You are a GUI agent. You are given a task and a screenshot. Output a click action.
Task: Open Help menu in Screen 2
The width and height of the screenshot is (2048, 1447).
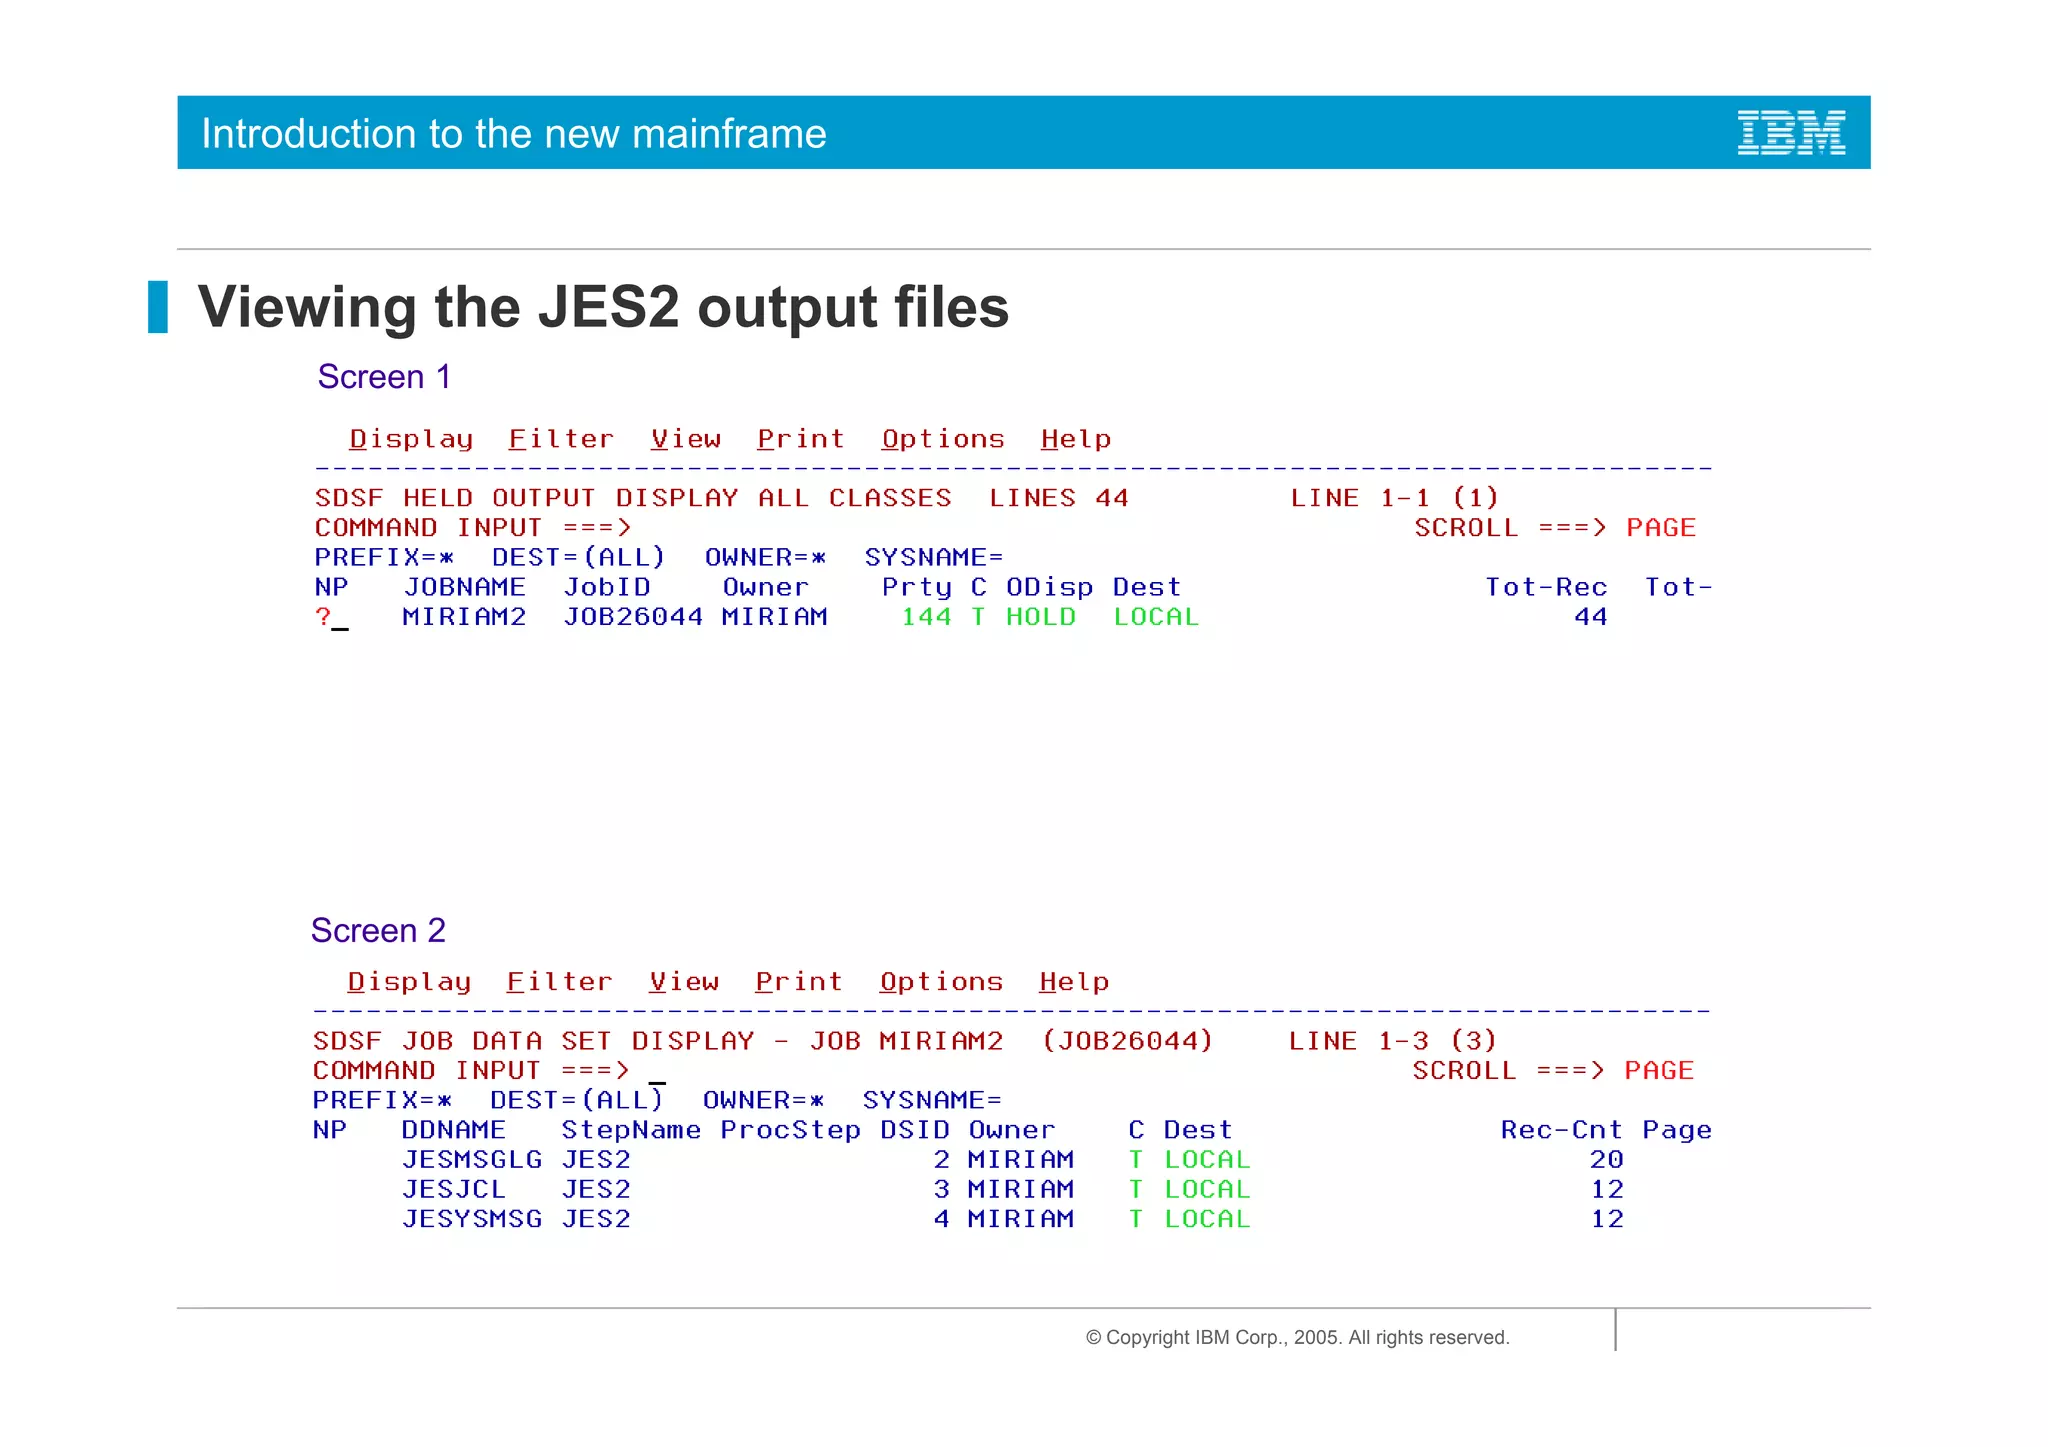pyautogui.click(x=1073, y=982)
